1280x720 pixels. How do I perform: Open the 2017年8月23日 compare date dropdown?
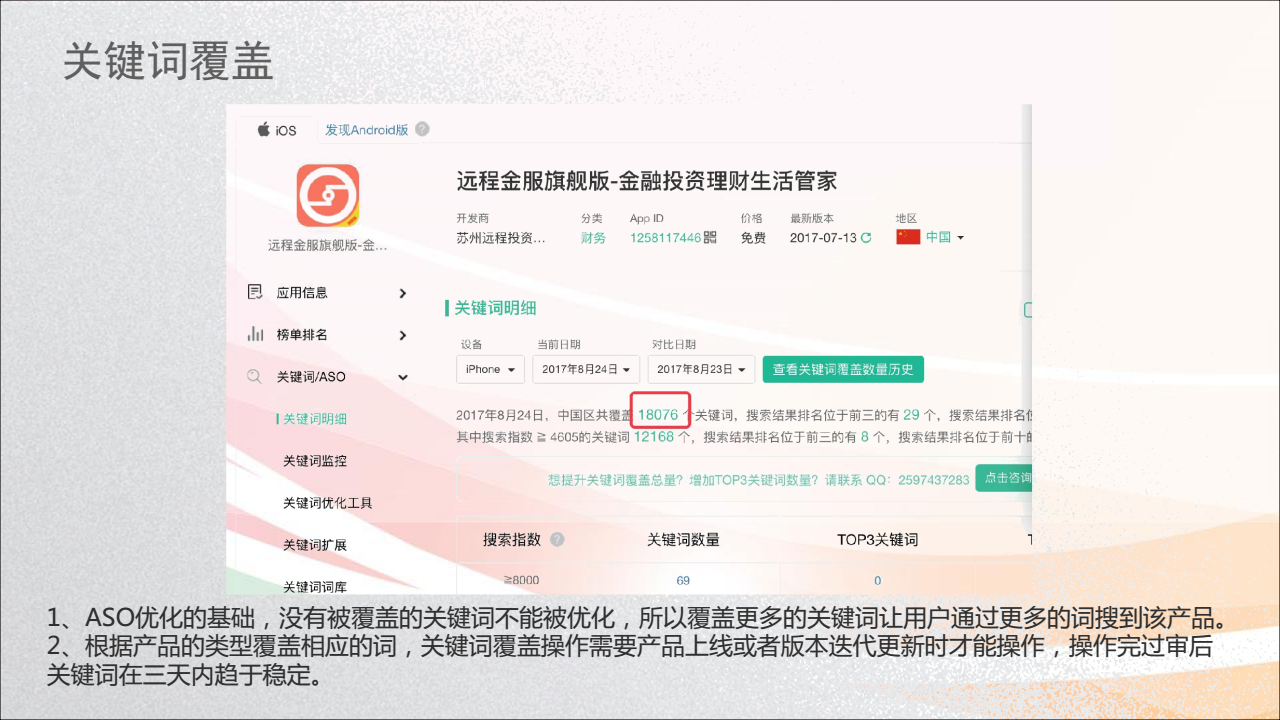(x=700, y=369)
